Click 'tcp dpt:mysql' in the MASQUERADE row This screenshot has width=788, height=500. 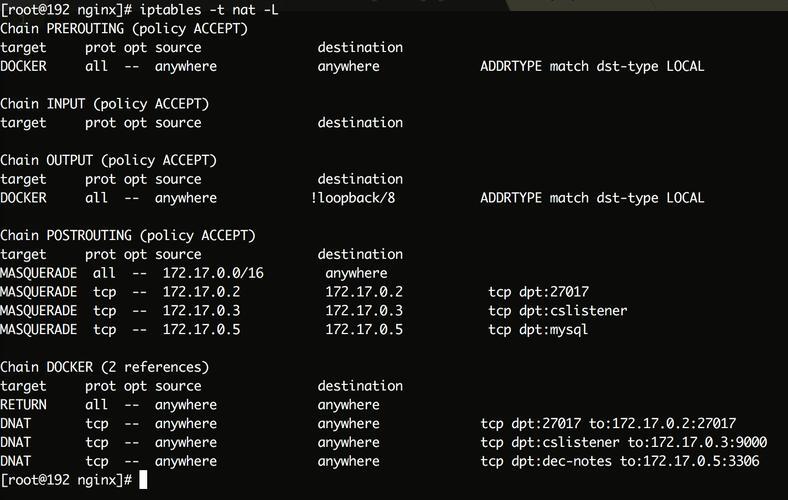(538, 330)
